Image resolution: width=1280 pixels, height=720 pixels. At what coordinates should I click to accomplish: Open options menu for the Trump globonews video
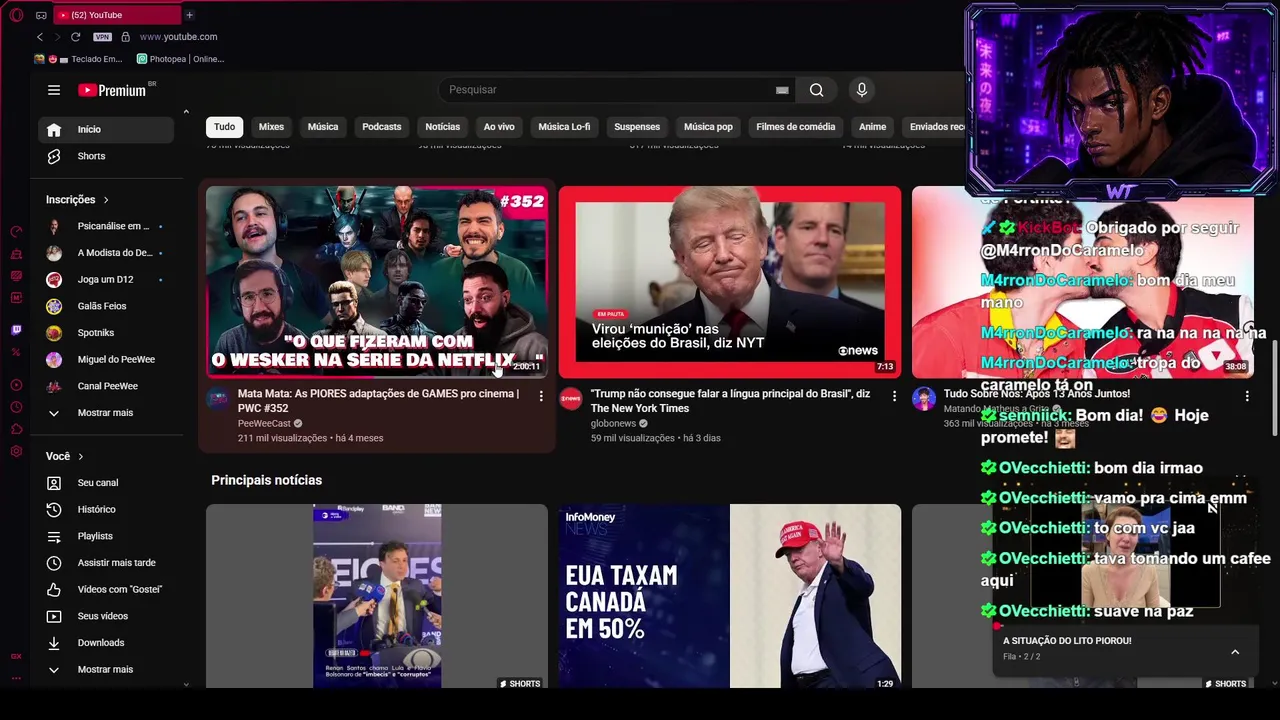pyautogui.click(x=894, y=397)
